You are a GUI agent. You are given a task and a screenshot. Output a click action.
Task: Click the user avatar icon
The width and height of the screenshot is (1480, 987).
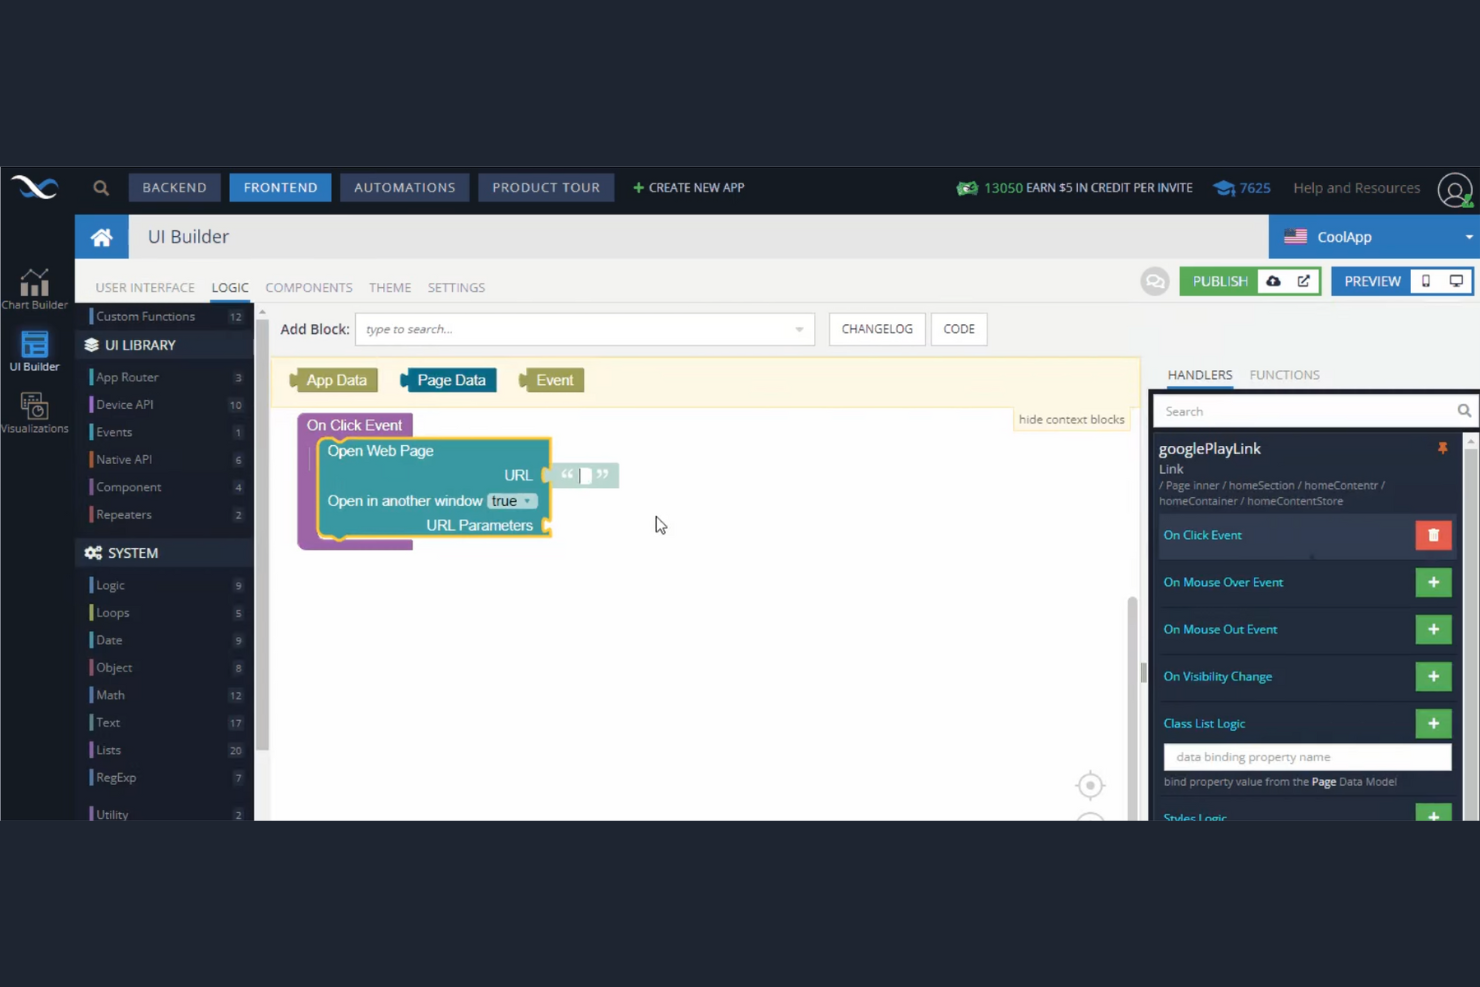point(1455,190)
